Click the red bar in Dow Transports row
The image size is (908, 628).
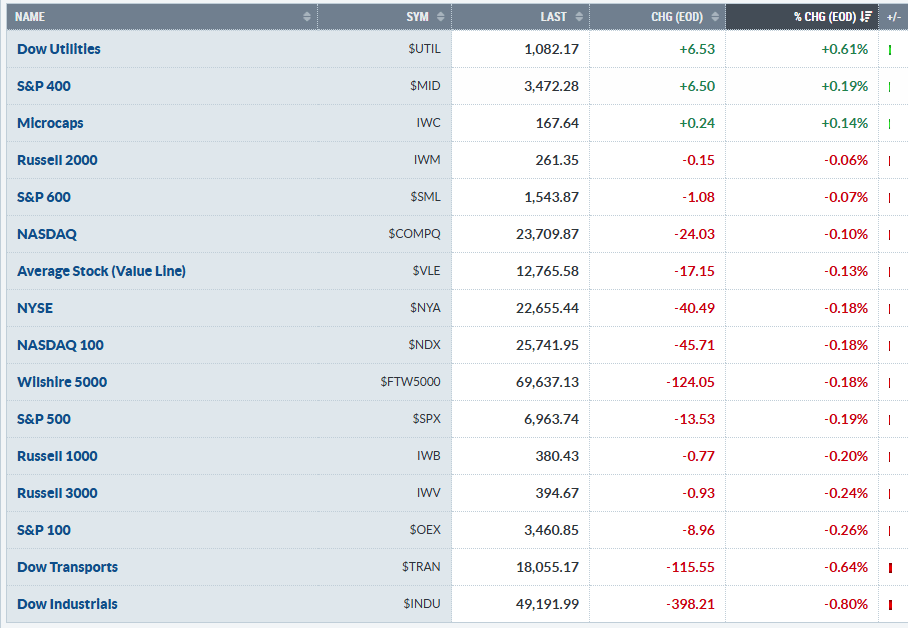coord(889,568)
